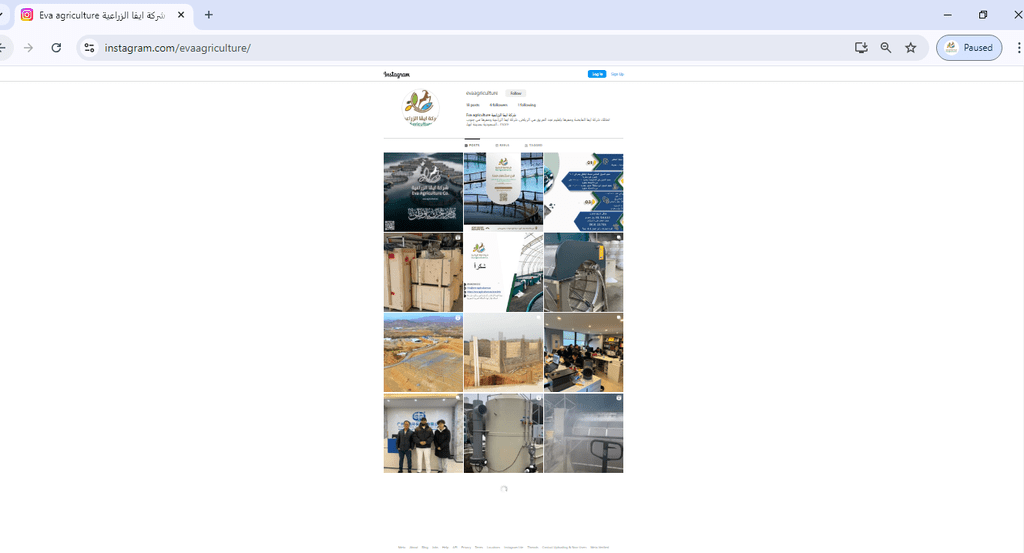Open the zoom magnifier in address bar

[886, 48]
